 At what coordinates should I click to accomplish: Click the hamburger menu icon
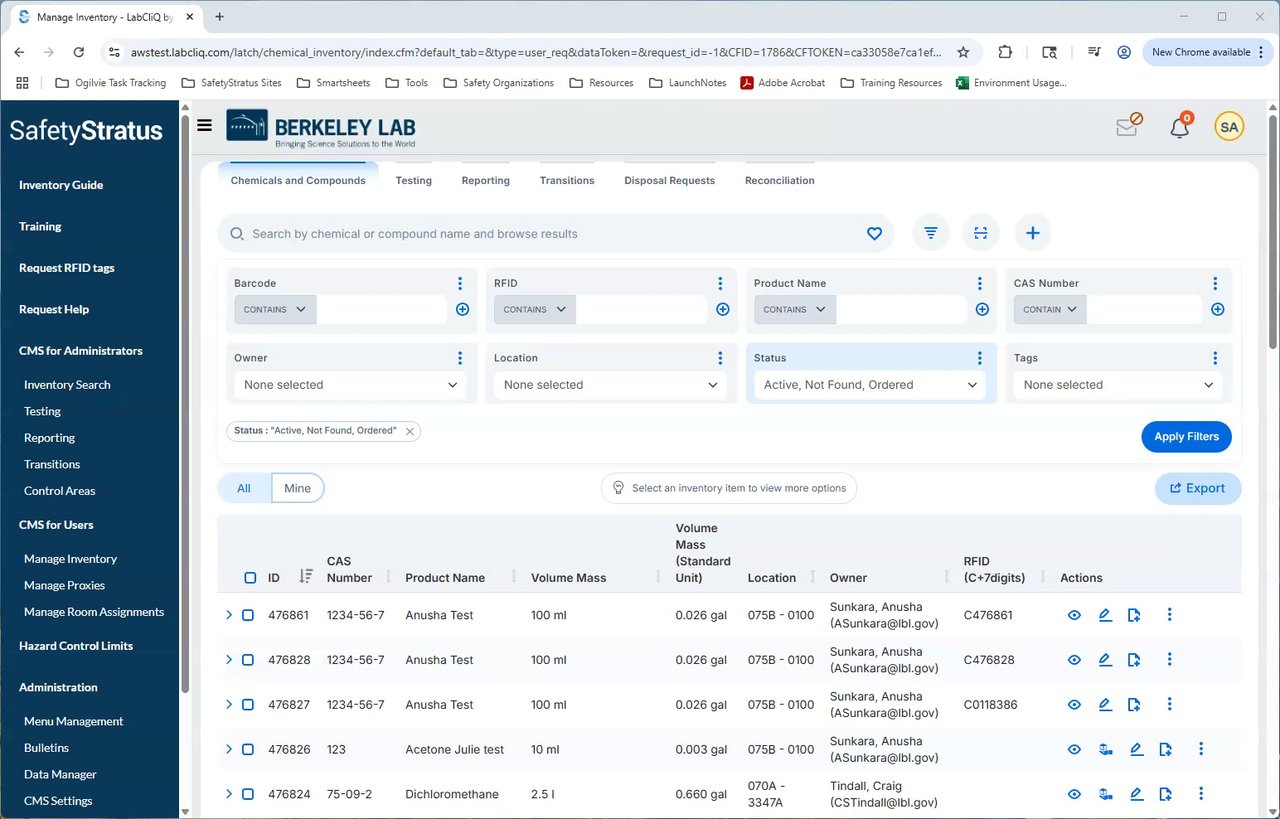pos(204,125)
